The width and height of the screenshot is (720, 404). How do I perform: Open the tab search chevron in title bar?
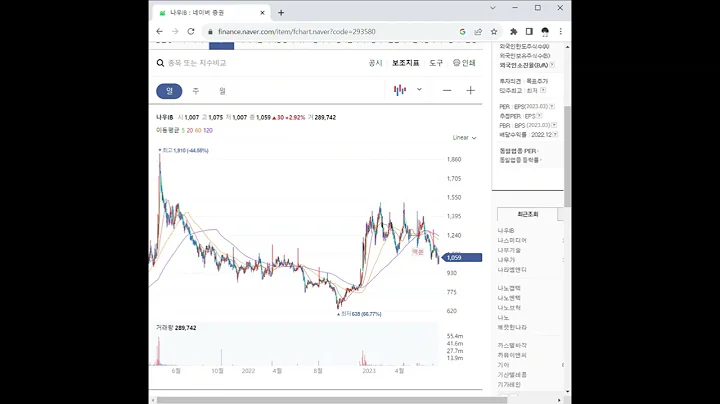pos(493,8)
